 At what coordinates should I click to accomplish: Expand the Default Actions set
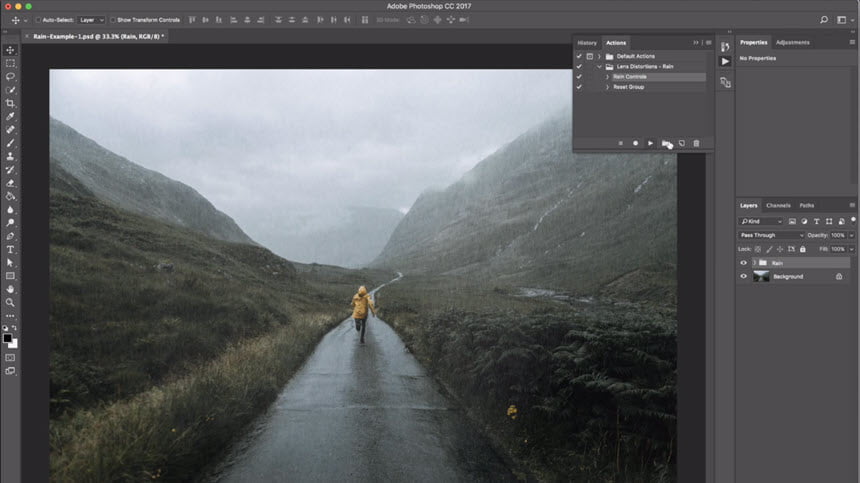click(599, 56)
